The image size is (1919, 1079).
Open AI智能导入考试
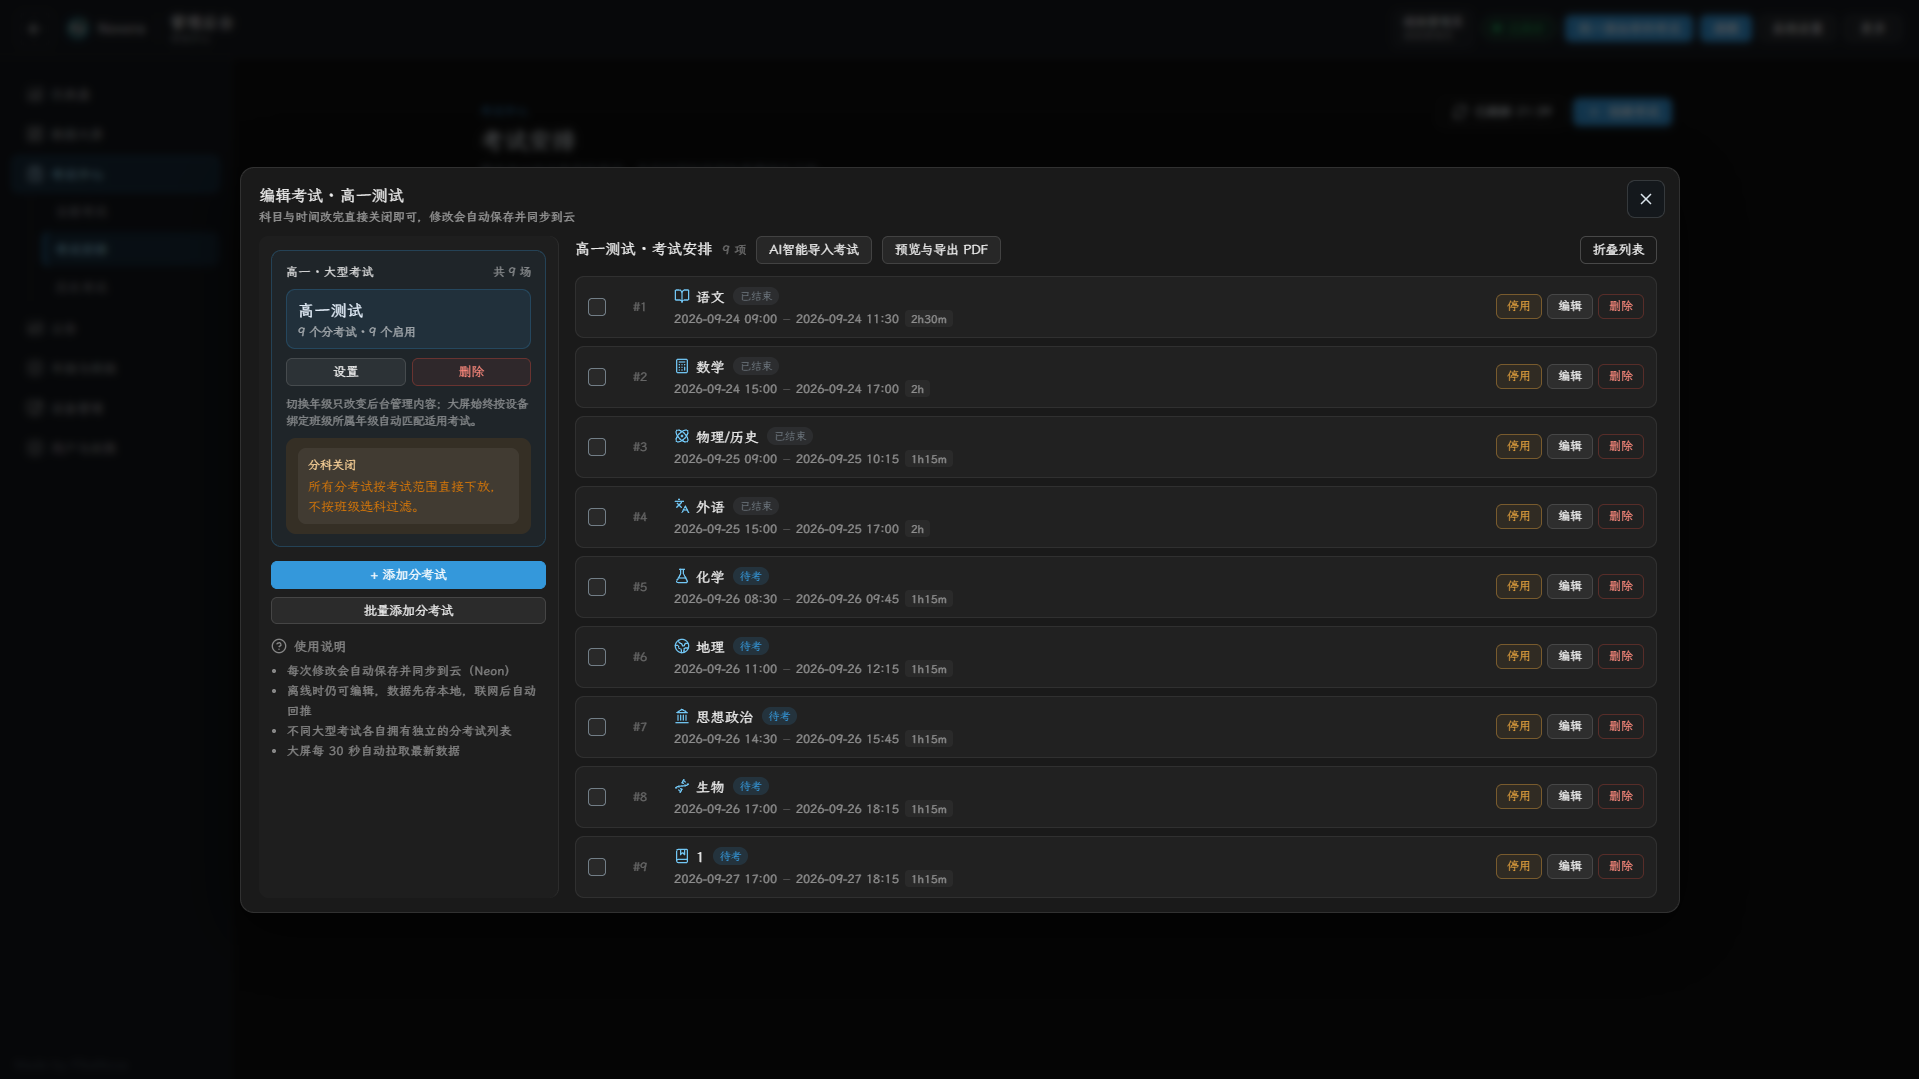click(x=814, y=250)
